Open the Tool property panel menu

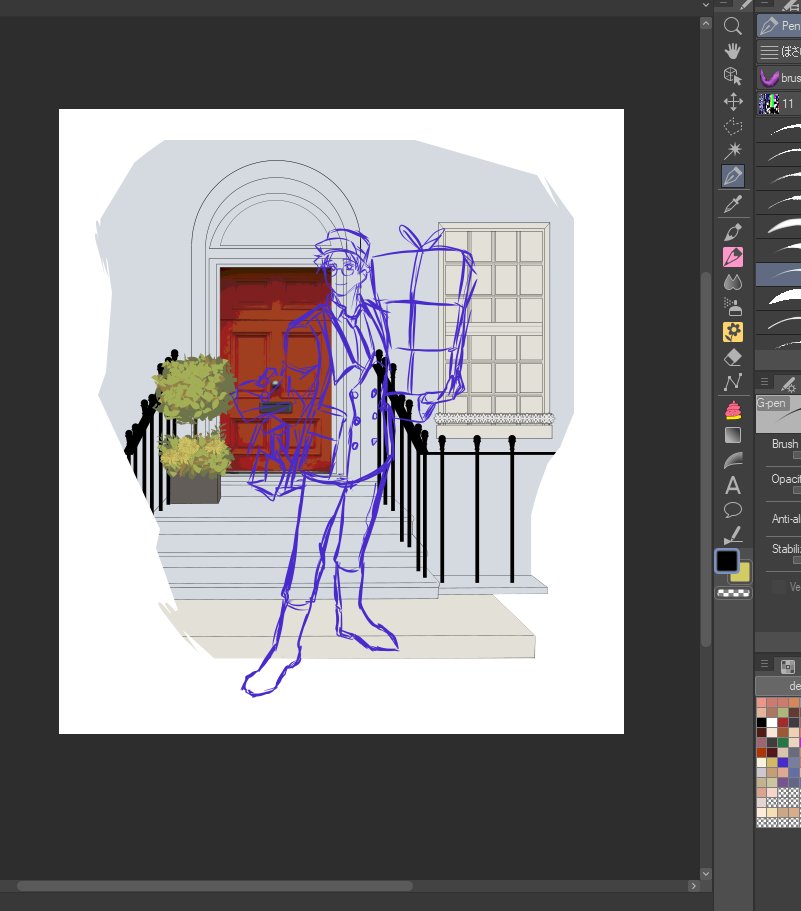point(764,382)
